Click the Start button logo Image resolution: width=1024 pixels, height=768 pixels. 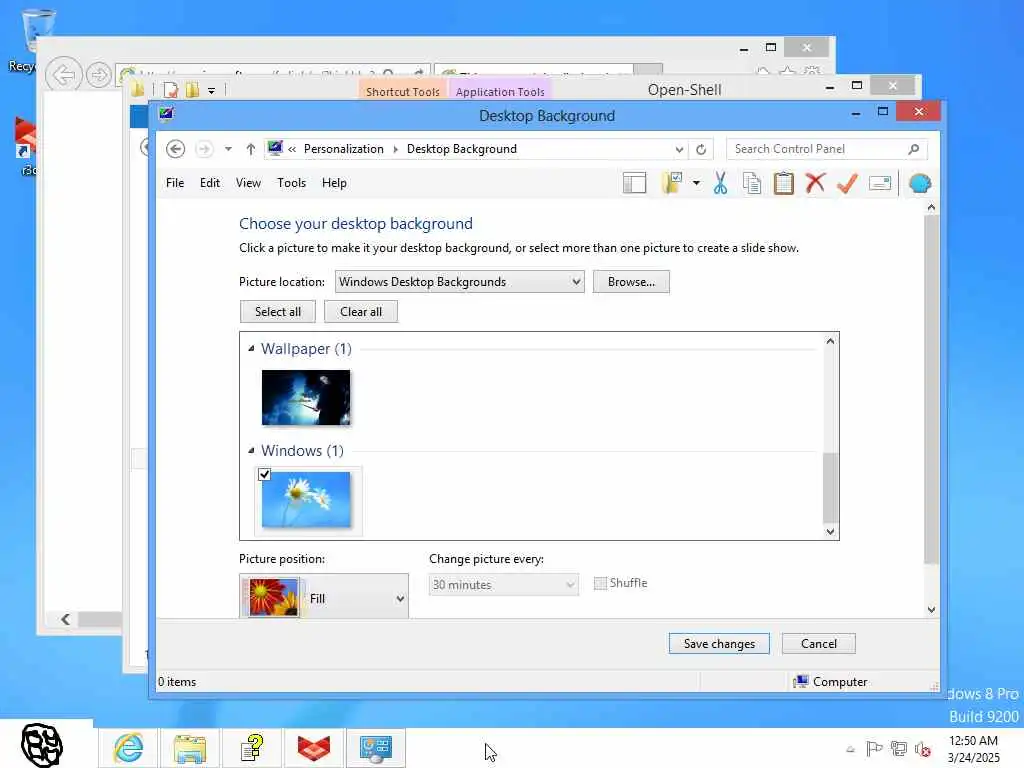point(42,745)
